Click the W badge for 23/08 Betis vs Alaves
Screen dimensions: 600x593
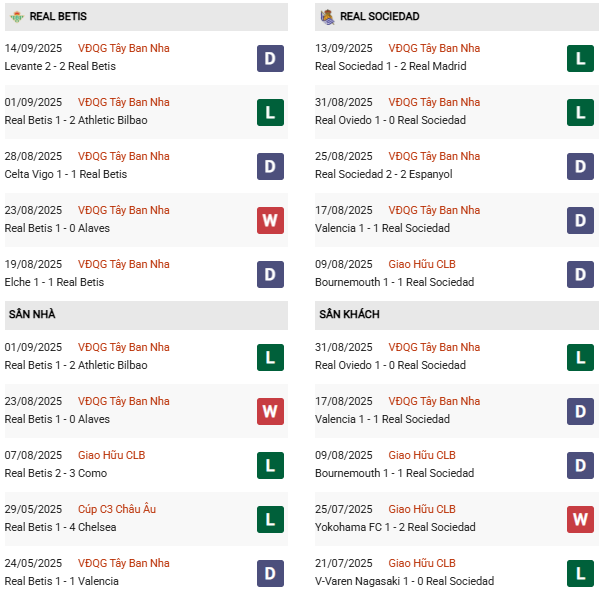(x=270, y=220)
